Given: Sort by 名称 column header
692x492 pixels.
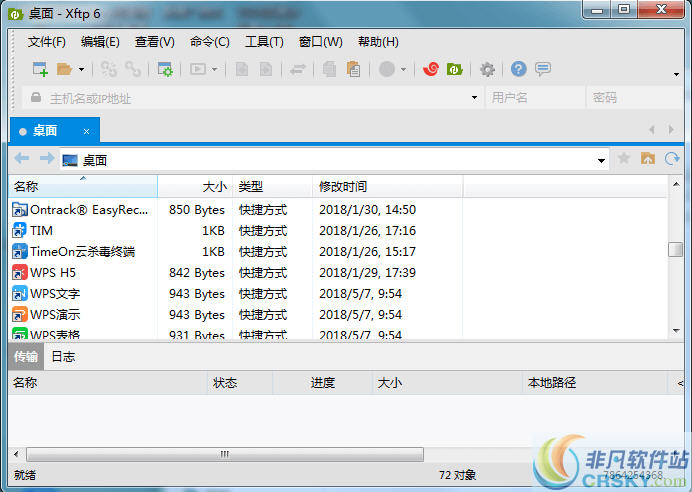Looking at the screenshot, I should click(83, 186).
